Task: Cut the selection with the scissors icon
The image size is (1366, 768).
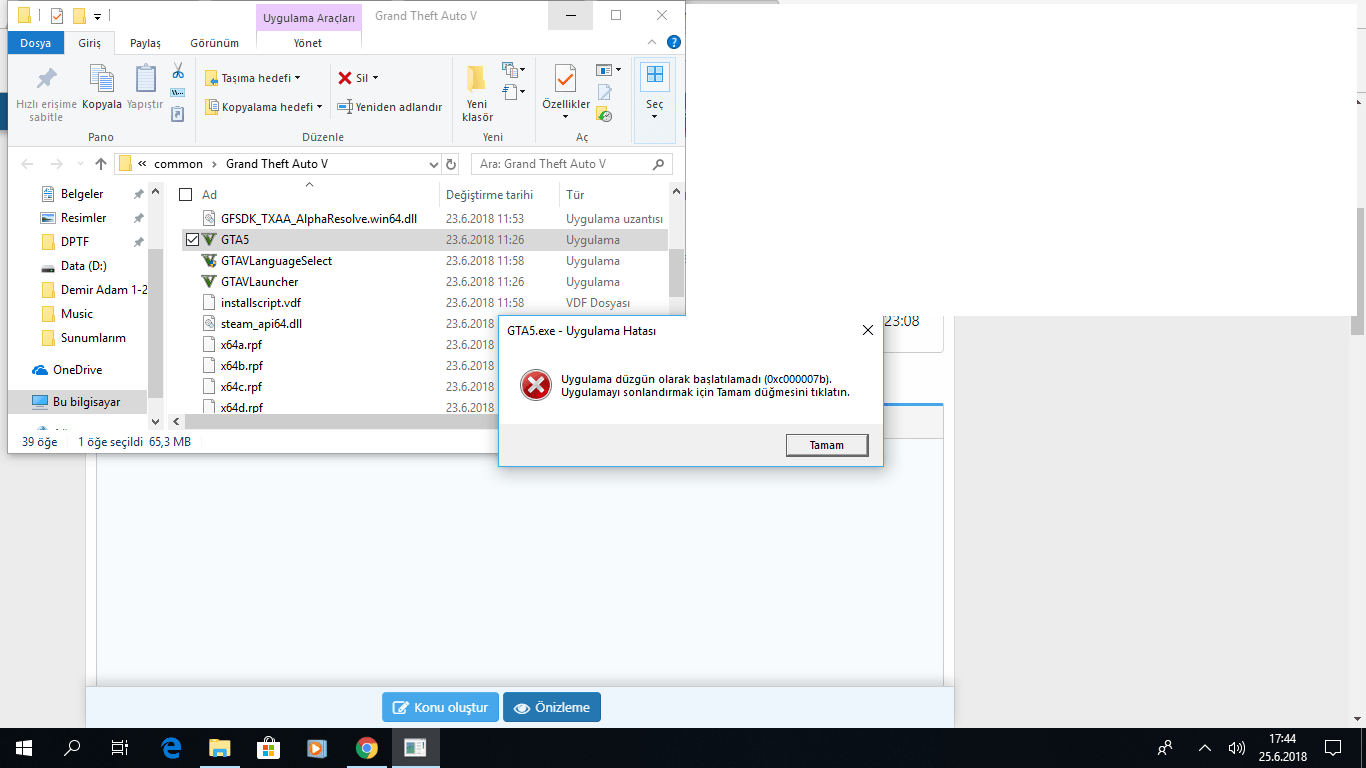Action: point(178,71)
